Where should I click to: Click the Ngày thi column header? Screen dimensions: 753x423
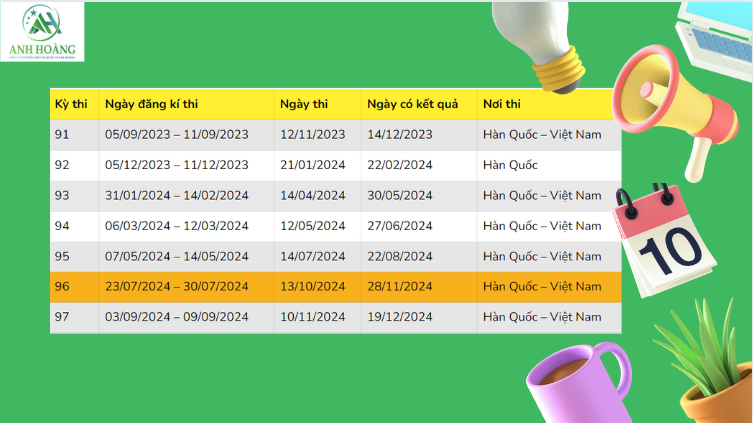tap(304, 104)
